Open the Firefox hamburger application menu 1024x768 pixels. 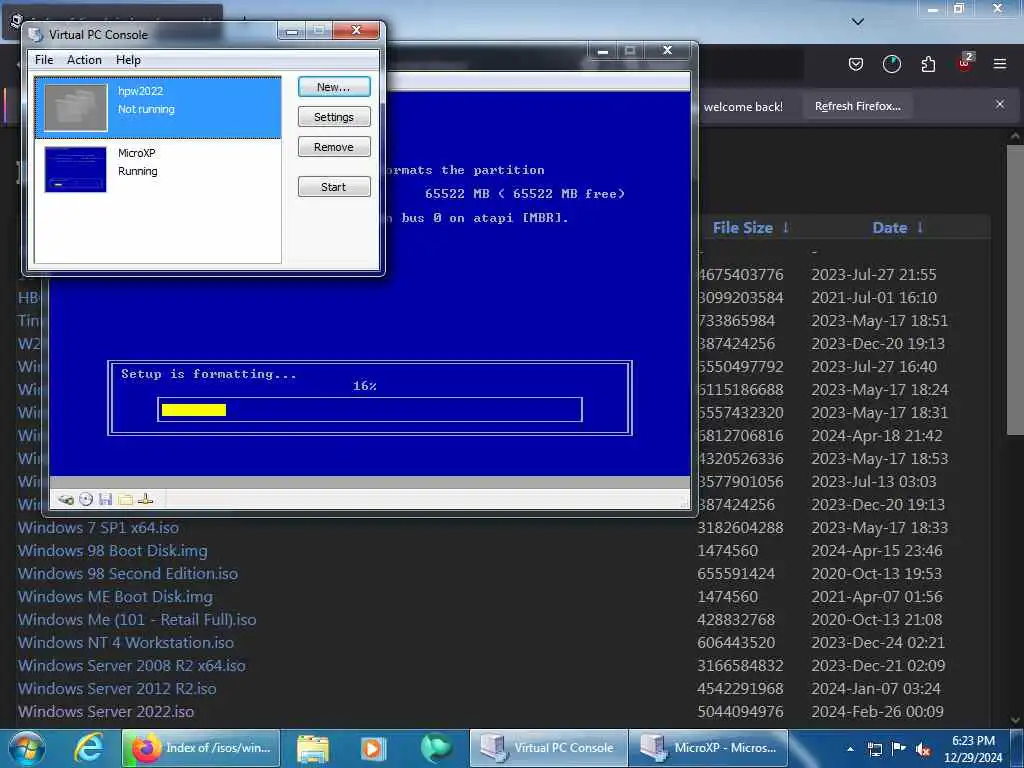pos(999,64)
